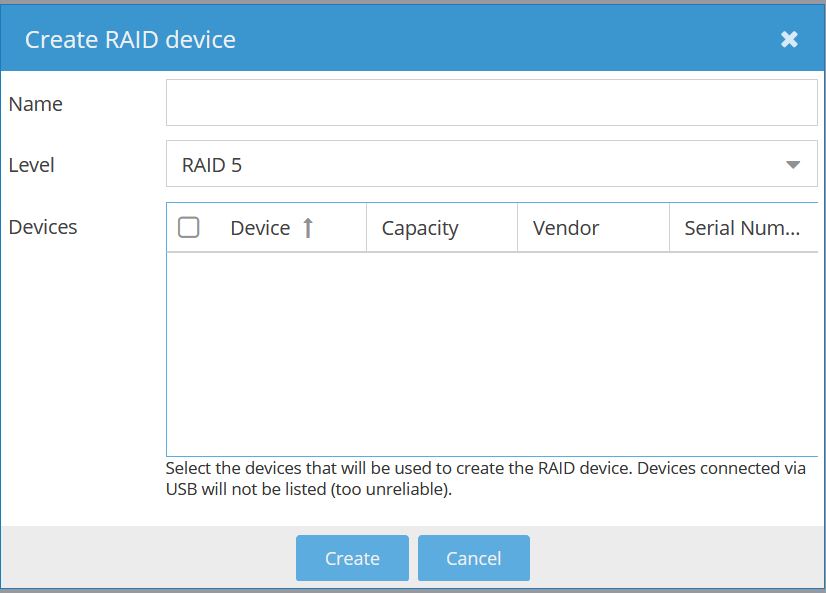The image size is (826, 593).
Task: Expand the Level selector showing RAID 5
Action: [492, 163]
